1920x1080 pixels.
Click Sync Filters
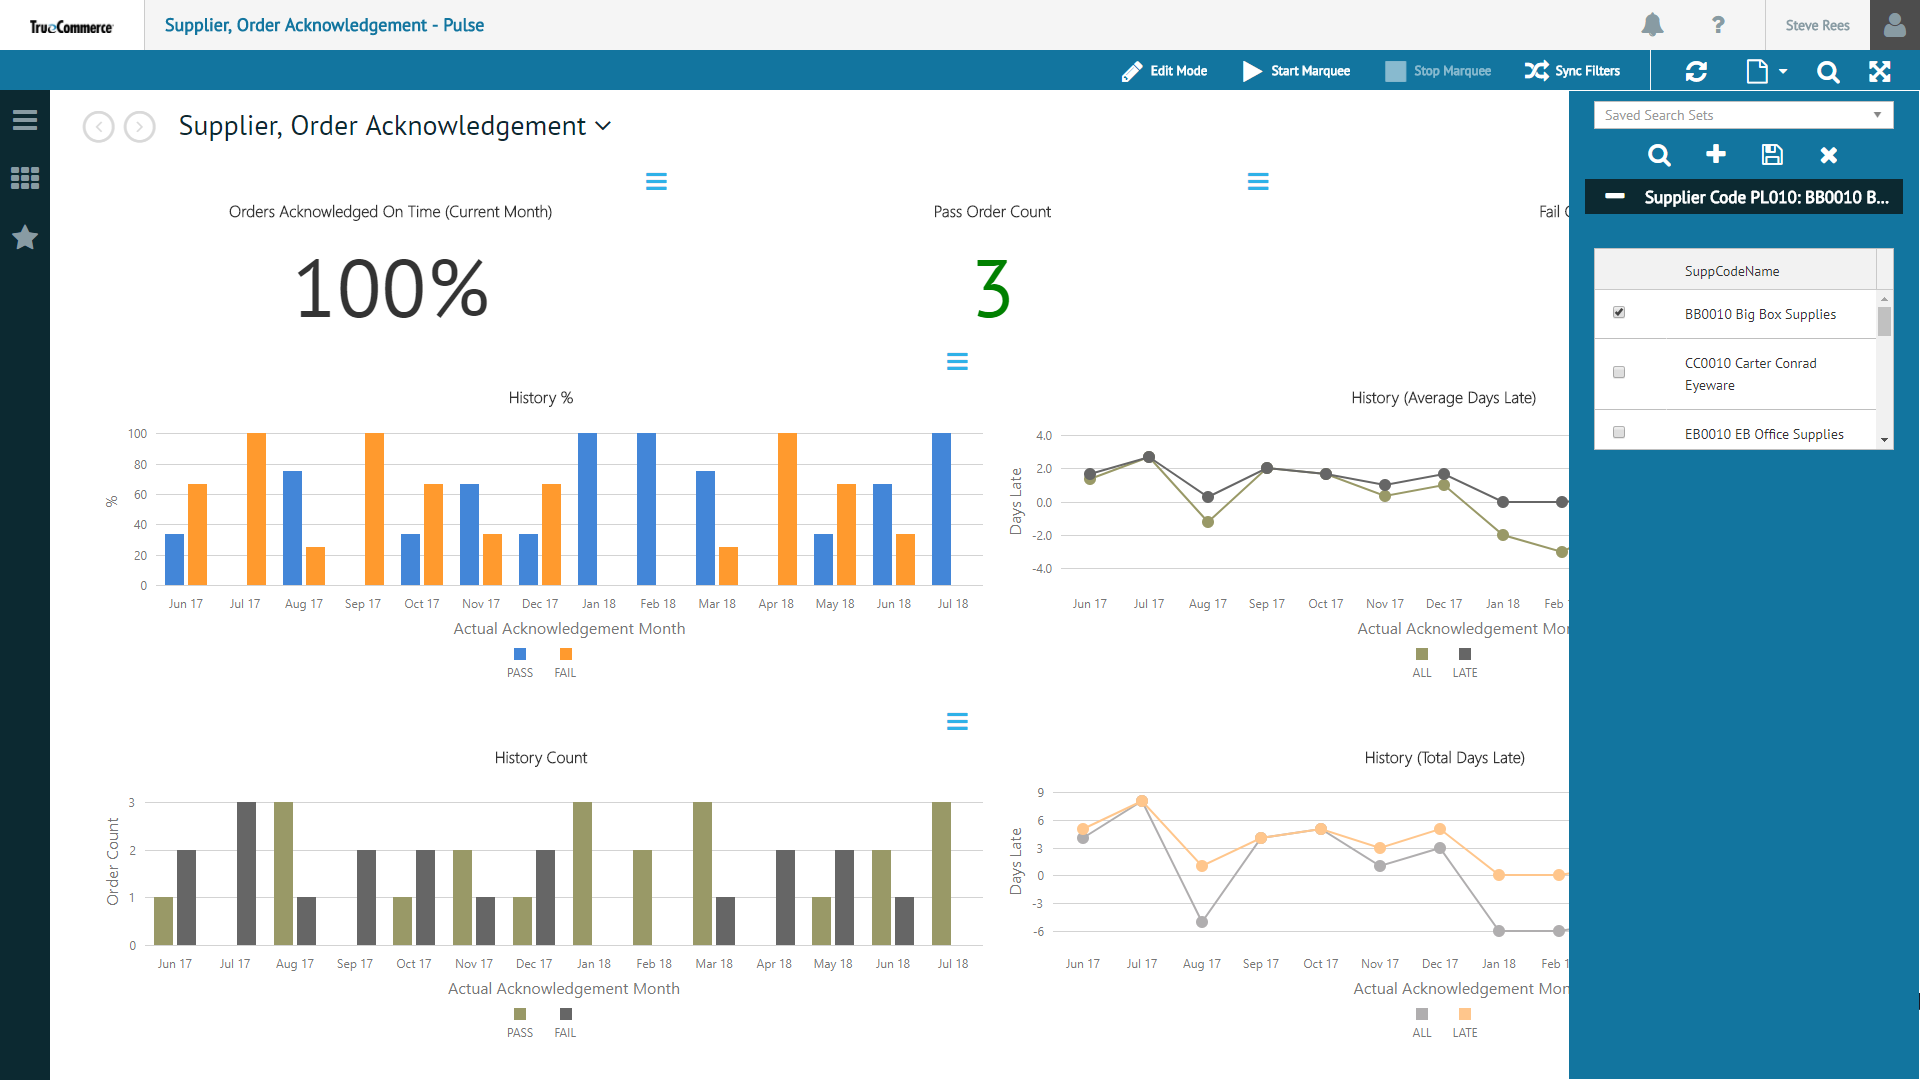tap(1572, 71)
